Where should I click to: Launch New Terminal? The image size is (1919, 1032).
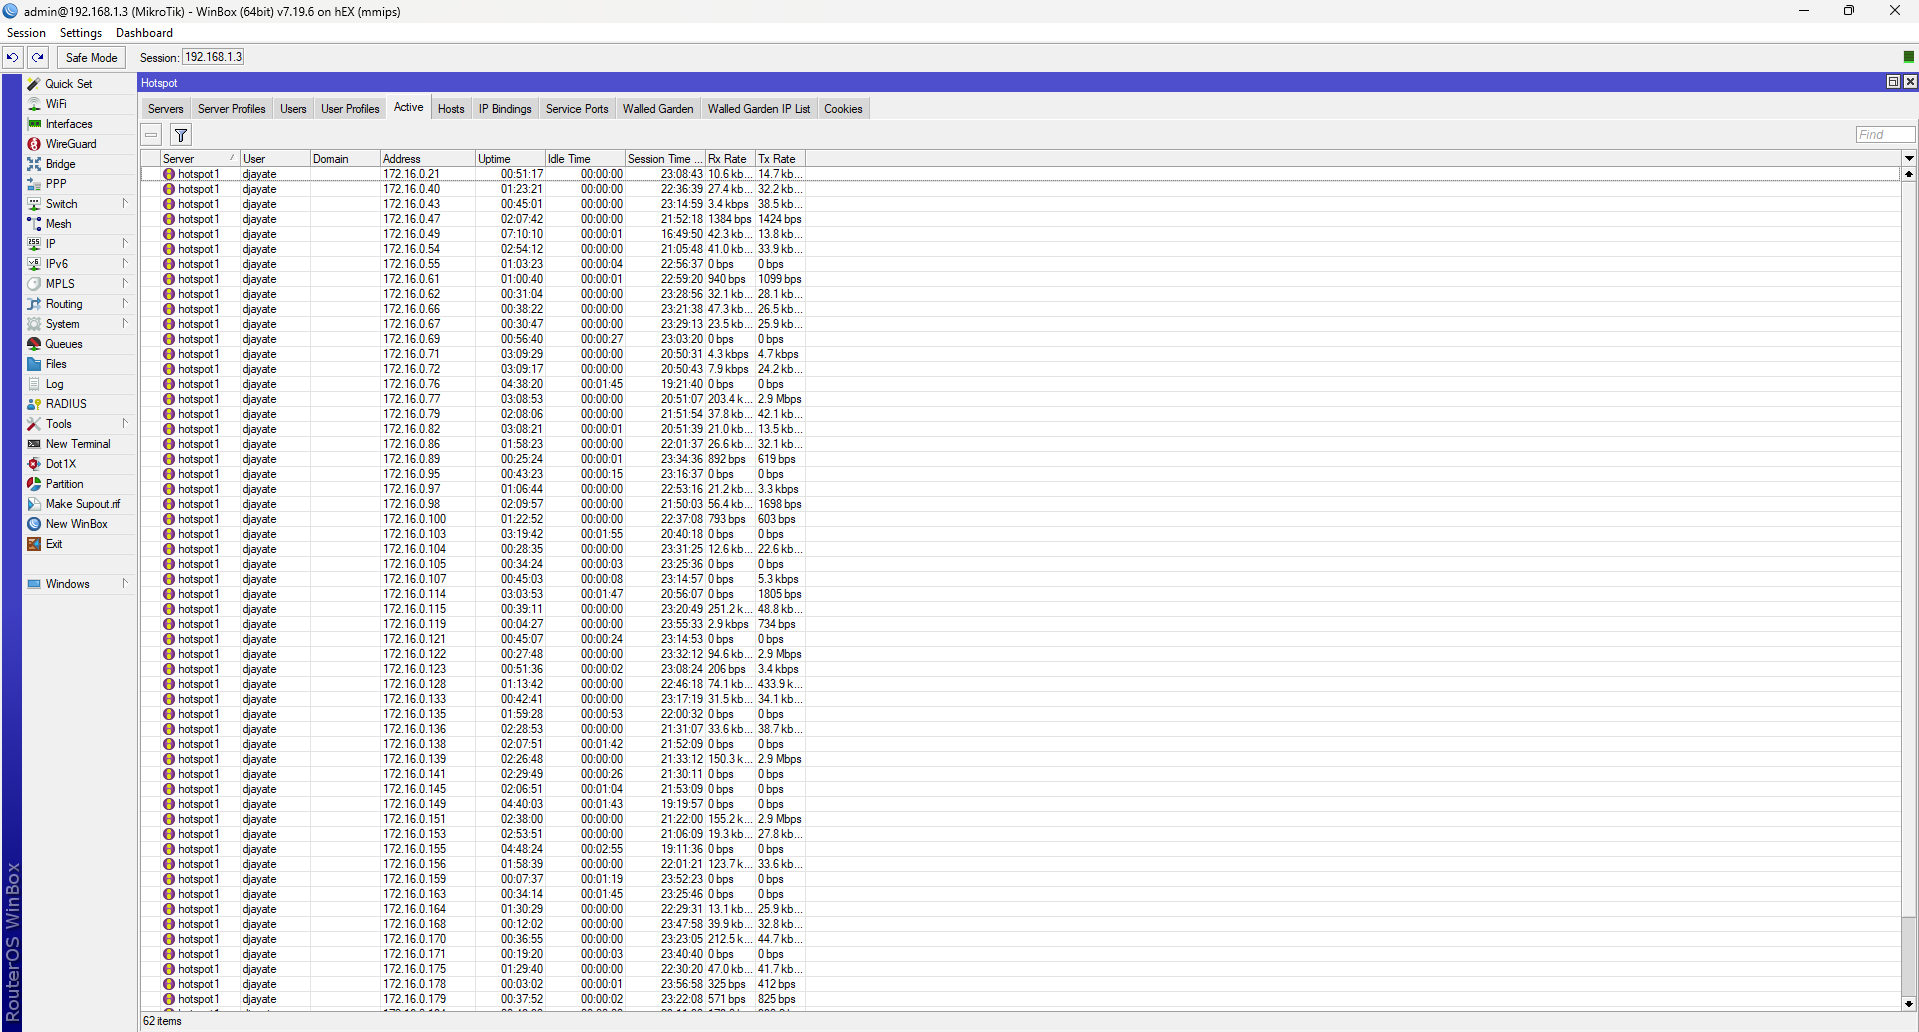click(x=78, y=444)
